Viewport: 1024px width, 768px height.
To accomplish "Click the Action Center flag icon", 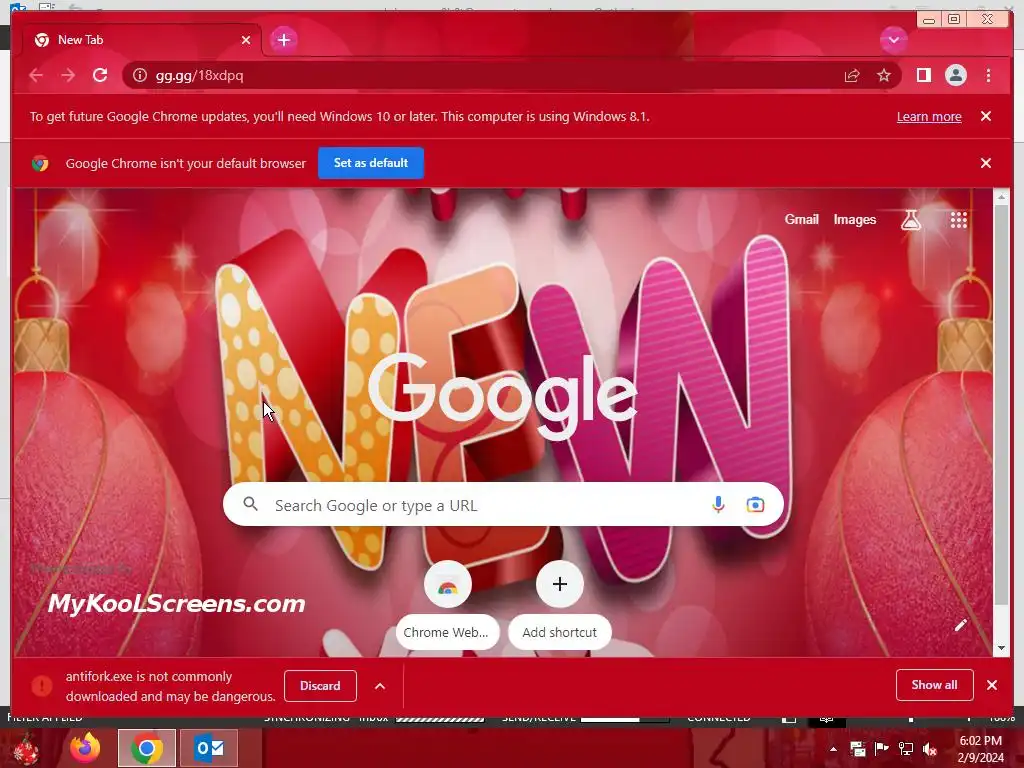I will tap(881, 748).
